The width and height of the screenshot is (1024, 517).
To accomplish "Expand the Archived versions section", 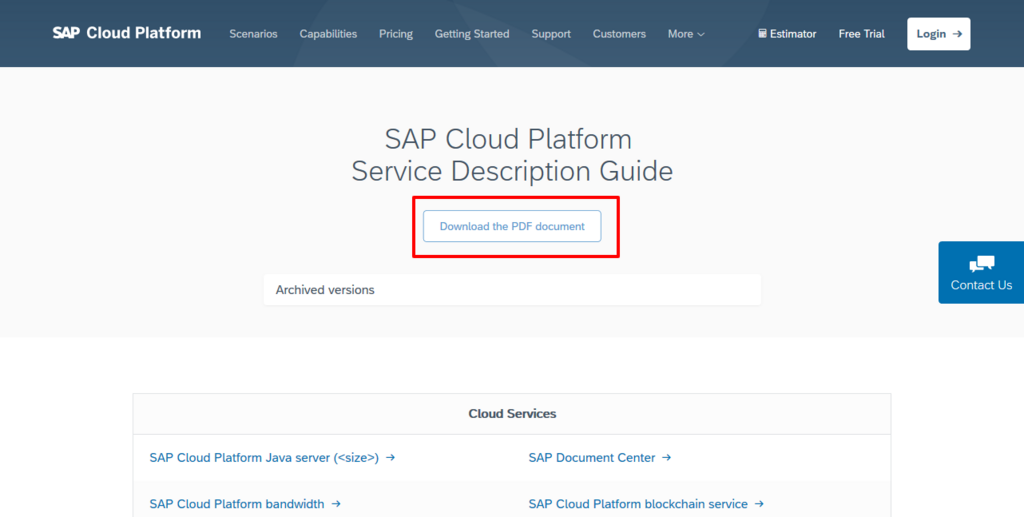I will [x=512, y=290].
